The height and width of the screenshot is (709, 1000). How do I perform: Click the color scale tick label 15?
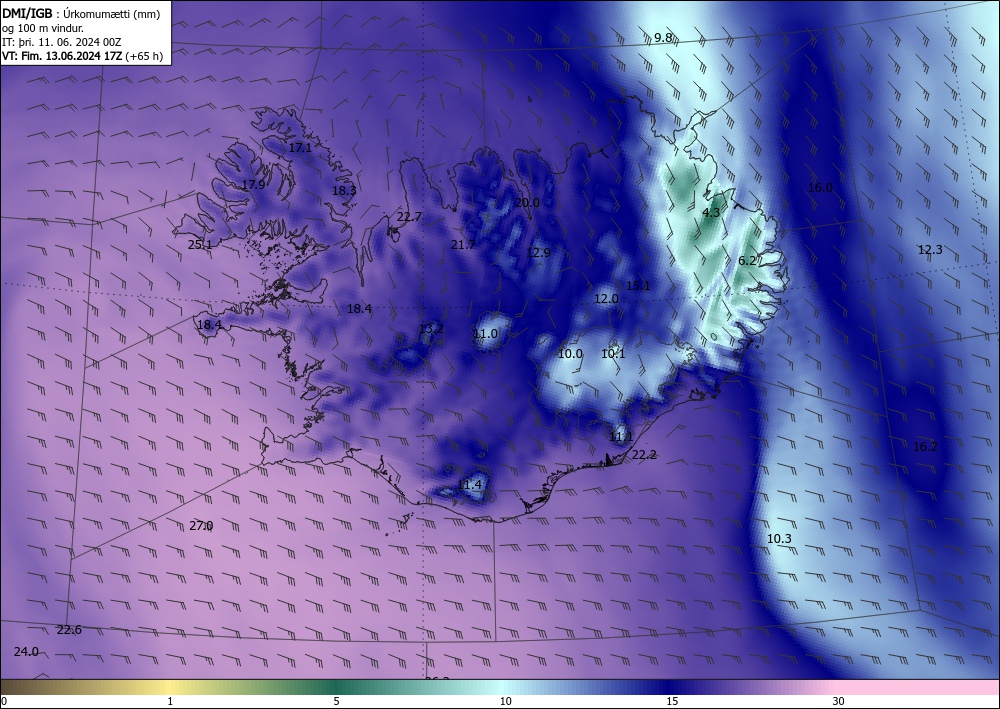[672, 701]
